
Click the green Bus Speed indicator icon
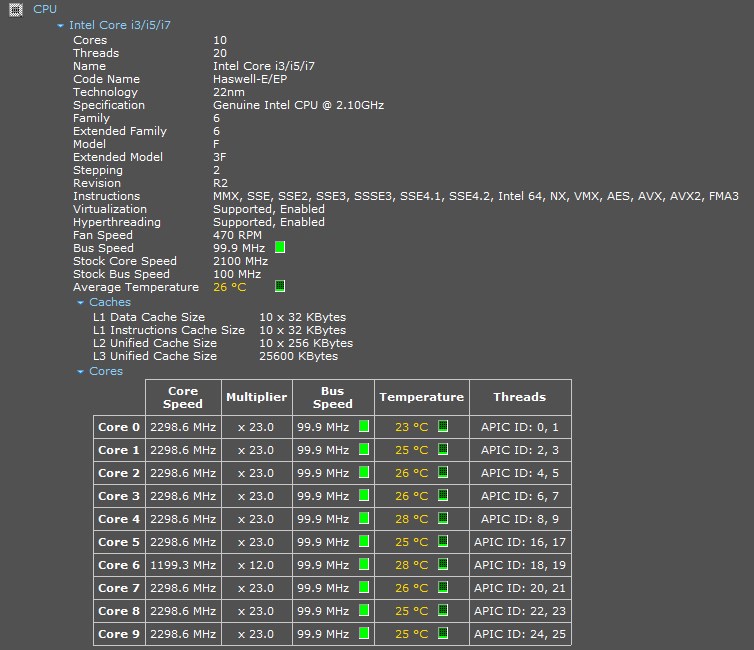(280, 247)
